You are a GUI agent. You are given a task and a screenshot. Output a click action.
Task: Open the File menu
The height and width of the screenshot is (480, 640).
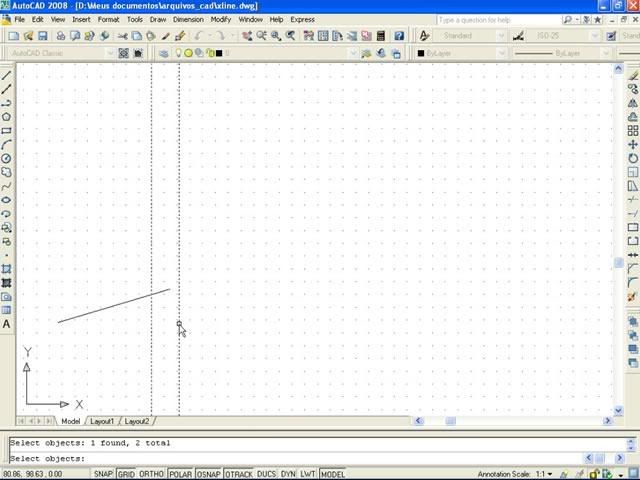coord(20,20)
